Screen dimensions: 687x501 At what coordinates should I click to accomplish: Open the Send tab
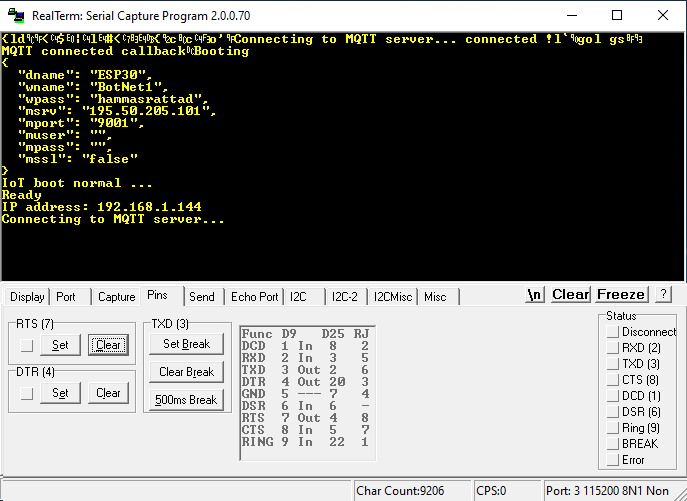click(x=201, y=297)
